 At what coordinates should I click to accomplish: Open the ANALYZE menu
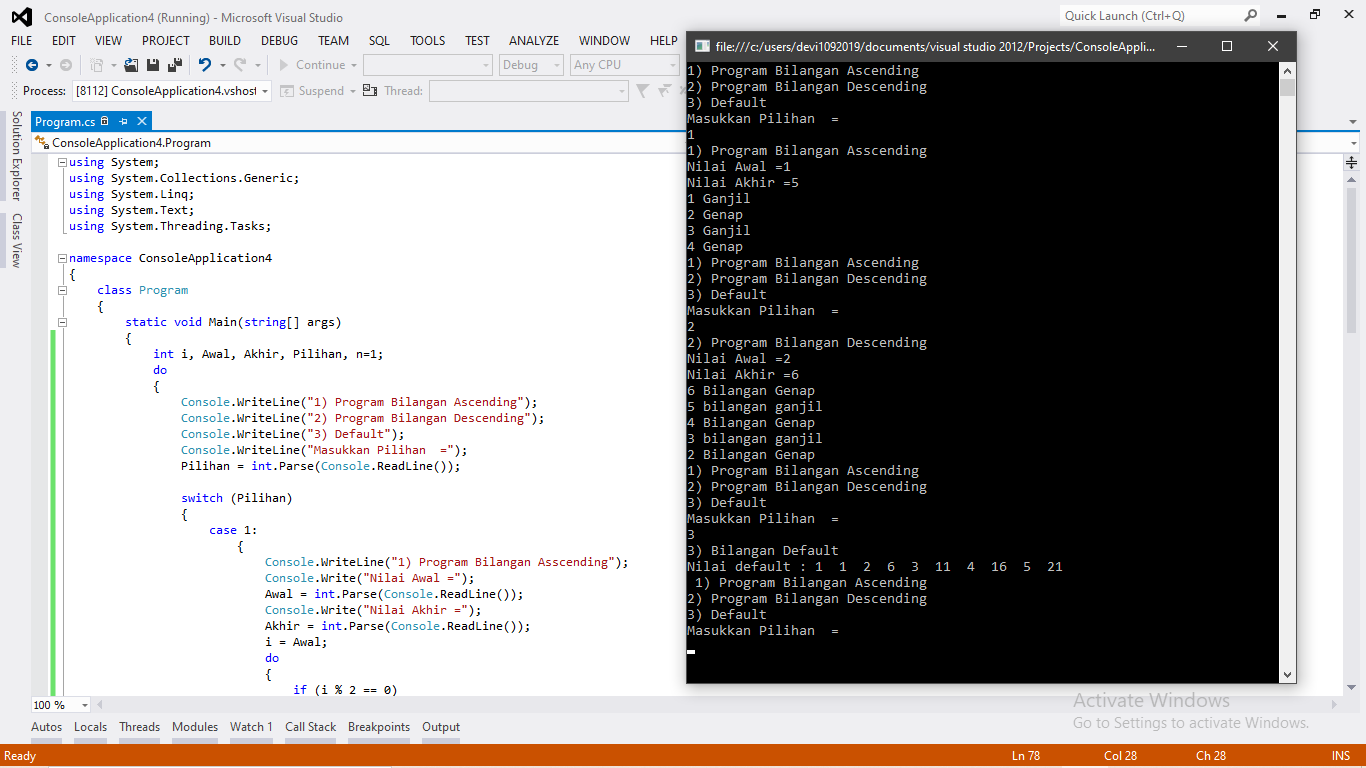[x=534, y=41]
